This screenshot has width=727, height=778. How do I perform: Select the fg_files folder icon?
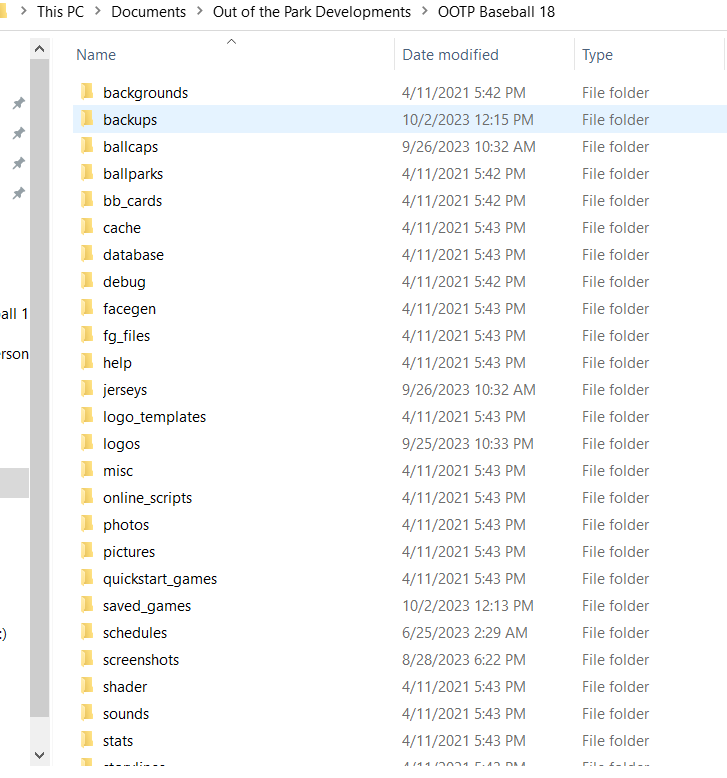tap(87, 334)
